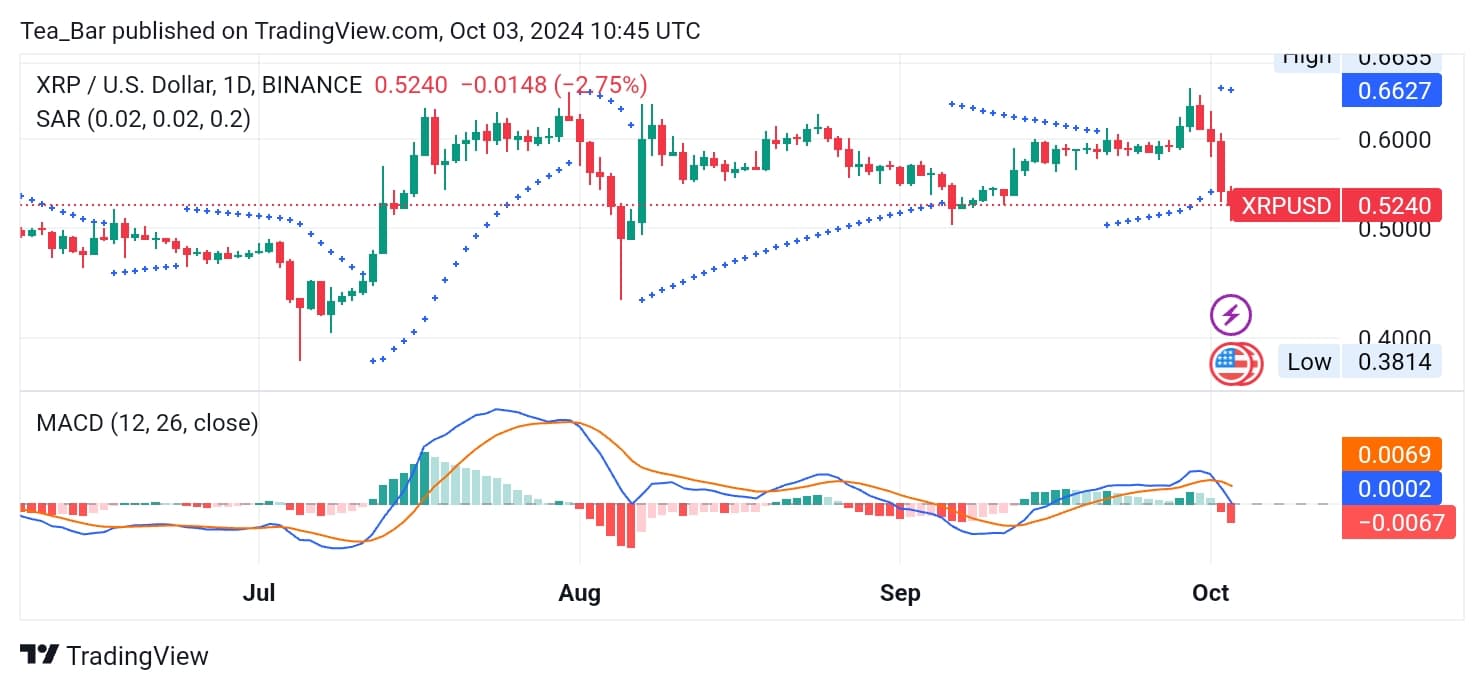
Task: Select the Jul label on time axis
Action: 259,593
